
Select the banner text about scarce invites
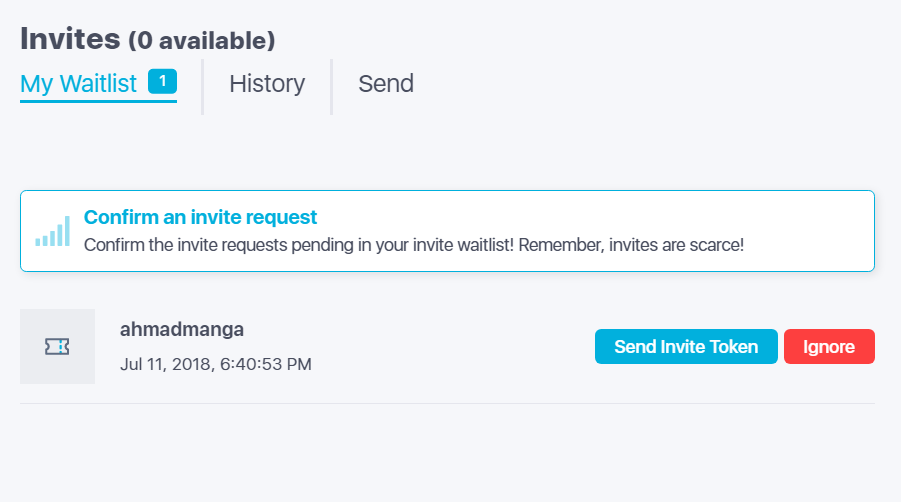414,245
